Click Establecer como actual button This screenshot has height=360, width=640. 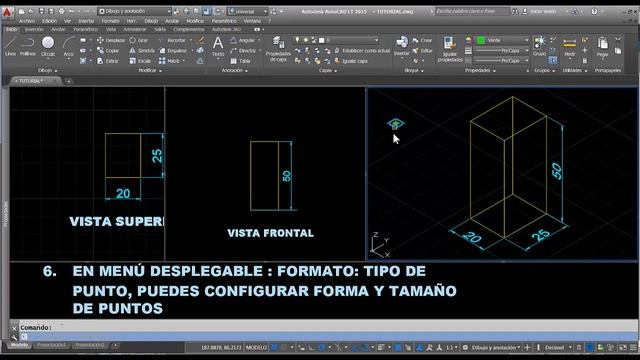tap(362, 51)
